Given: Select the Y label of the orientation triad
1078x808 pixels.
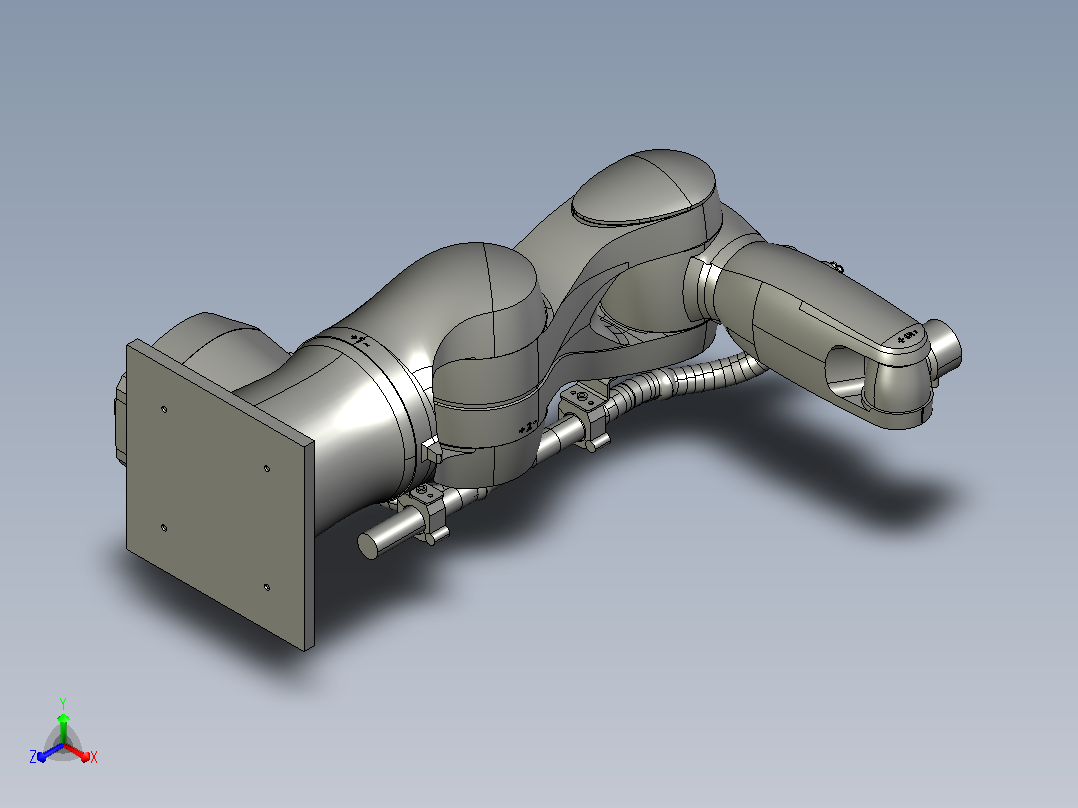Looking at the screenshot, I should [63, 703].
